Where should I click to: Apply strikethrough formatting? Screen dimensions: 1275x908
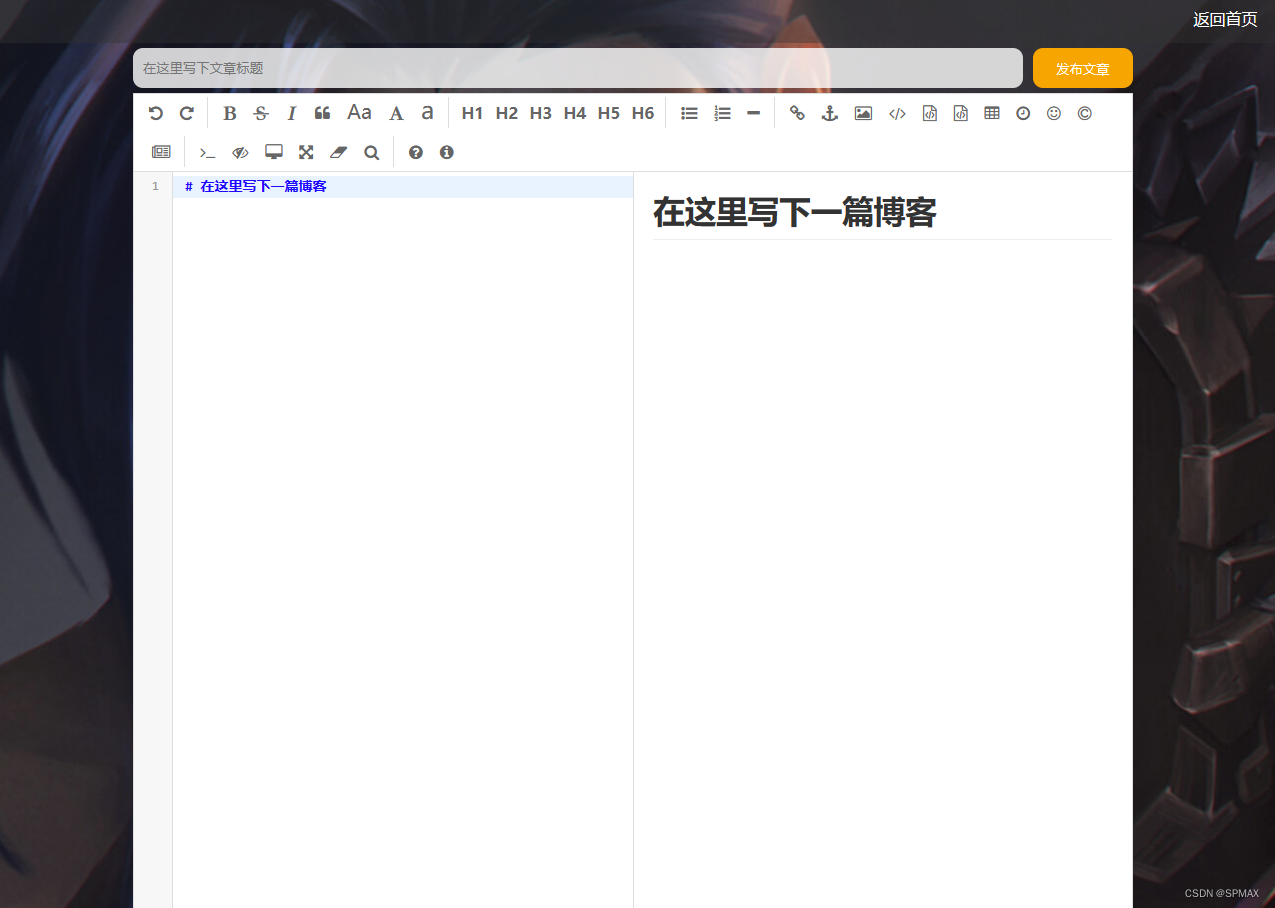pos(261,113)
